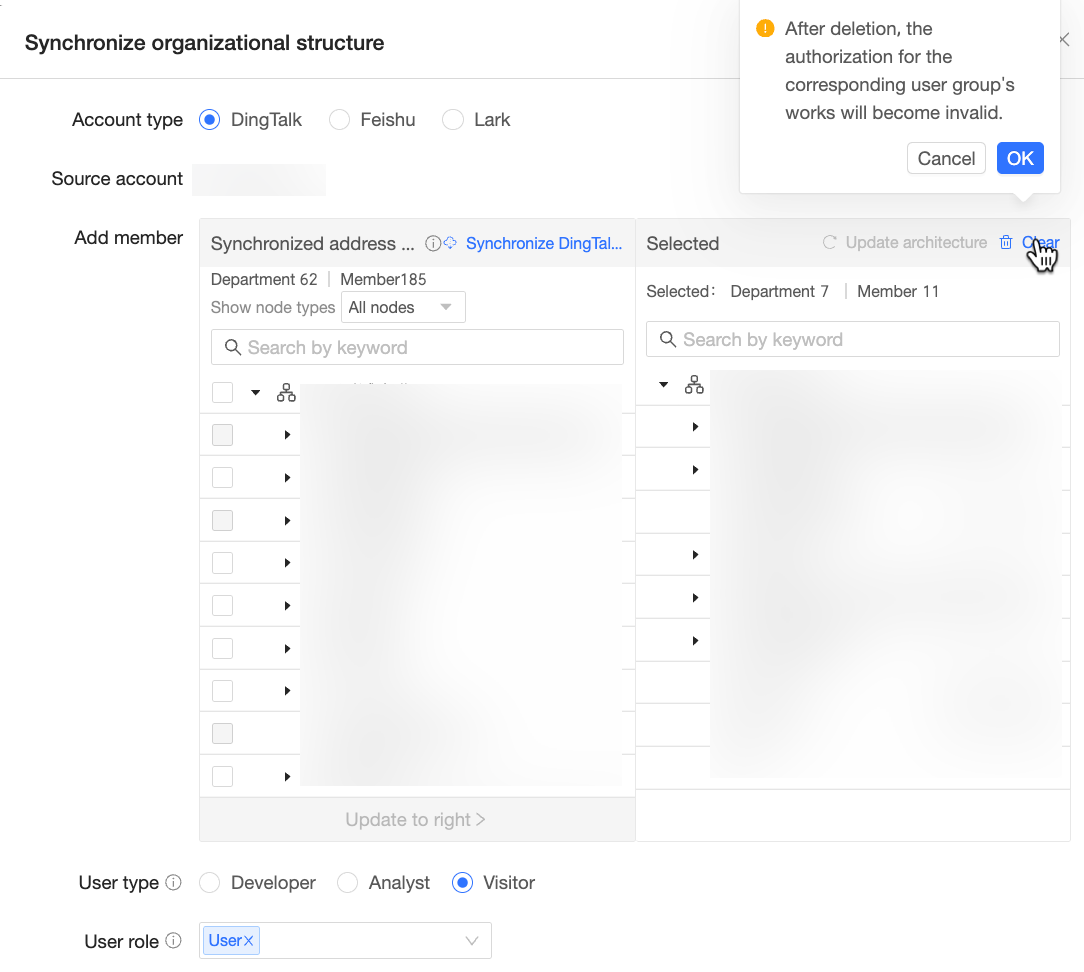Click Update architecture

point(906,243)
